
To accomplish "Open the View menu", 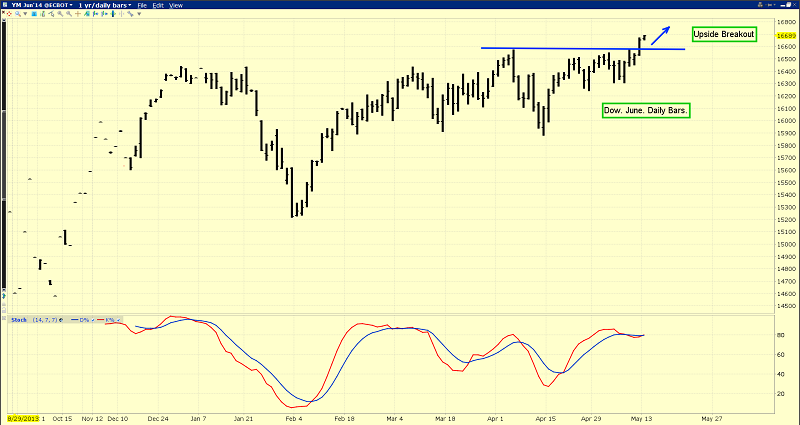I will click(x=176, y=5).
